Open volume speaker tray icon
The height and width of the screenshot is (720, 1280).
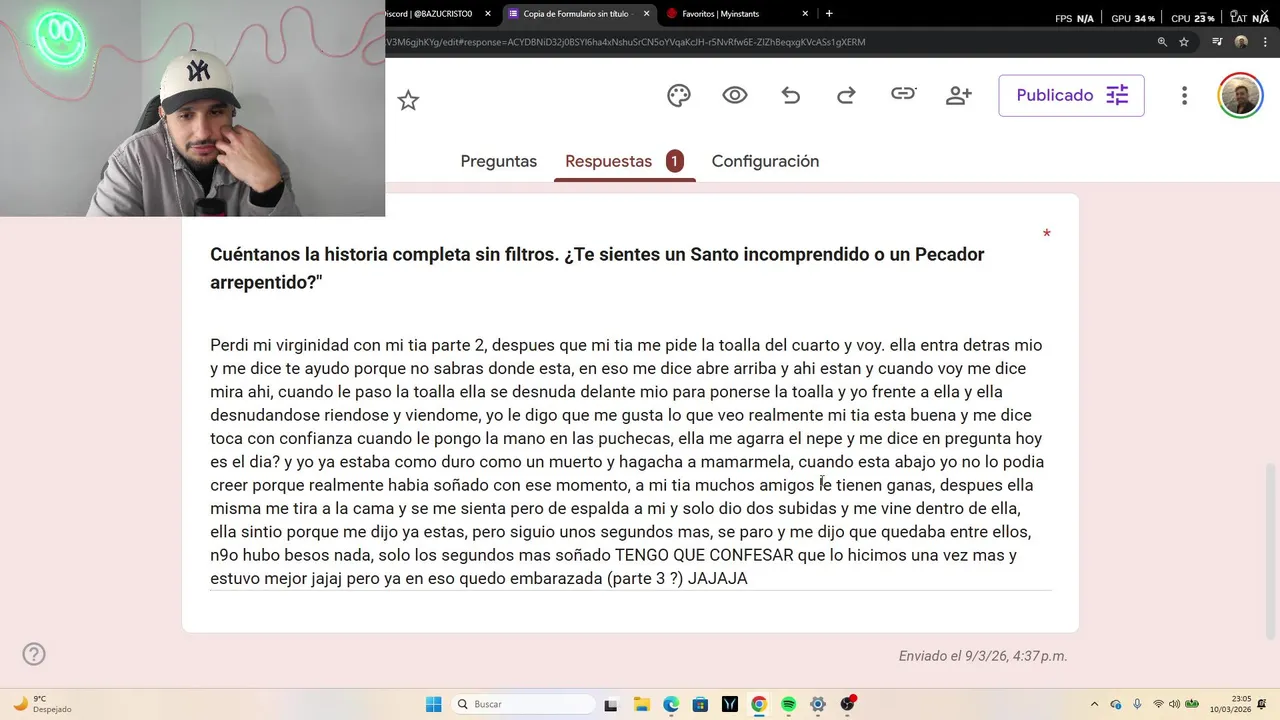(x=1174, y=704)
